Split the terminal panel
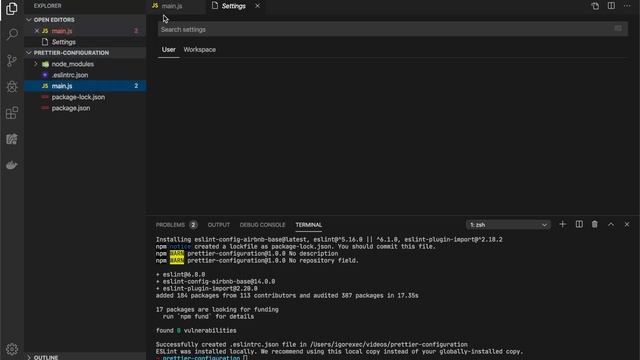This screenshot has width=640, height=360. (579, 224)
